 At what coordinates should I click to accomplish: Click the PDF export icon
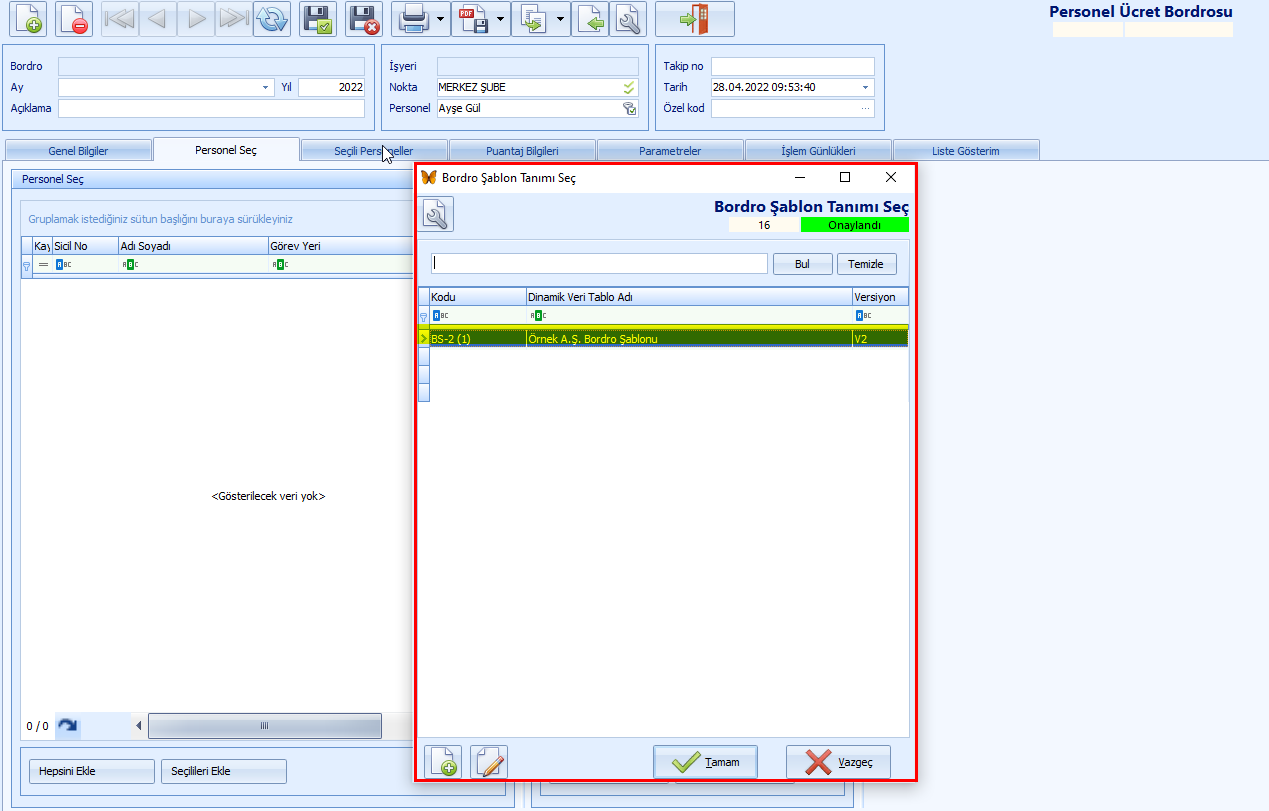pyautogui.click(x=473, y=19)
